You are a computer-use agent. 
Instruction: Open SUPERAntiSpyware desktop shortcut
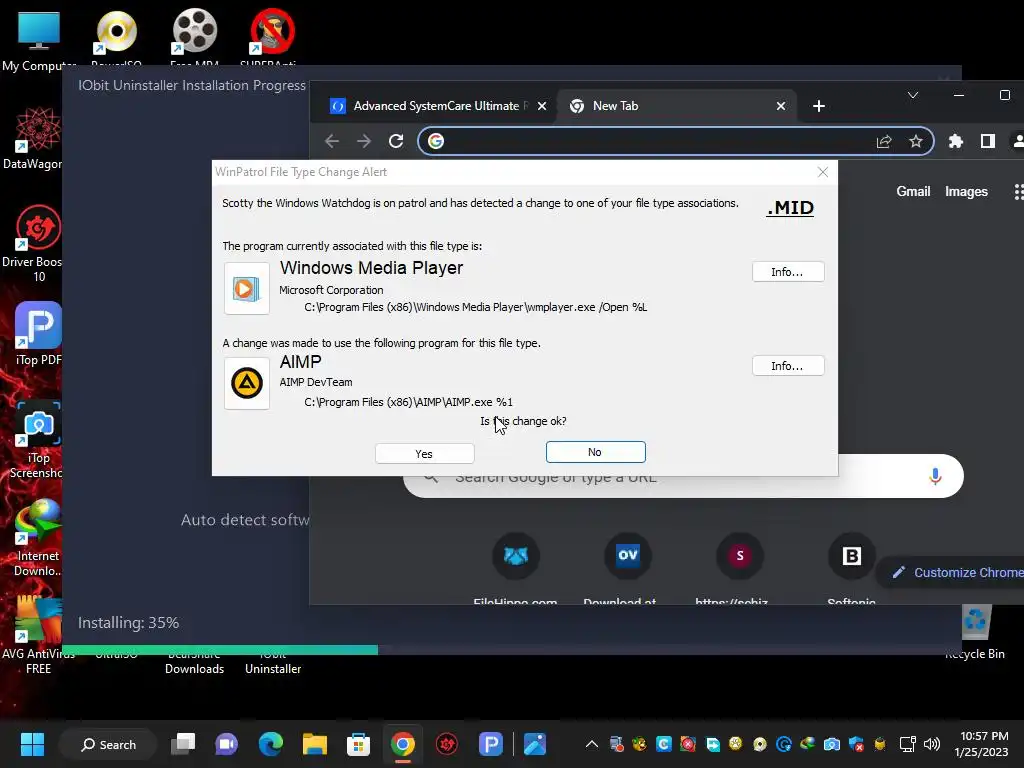tap(272, 37)
